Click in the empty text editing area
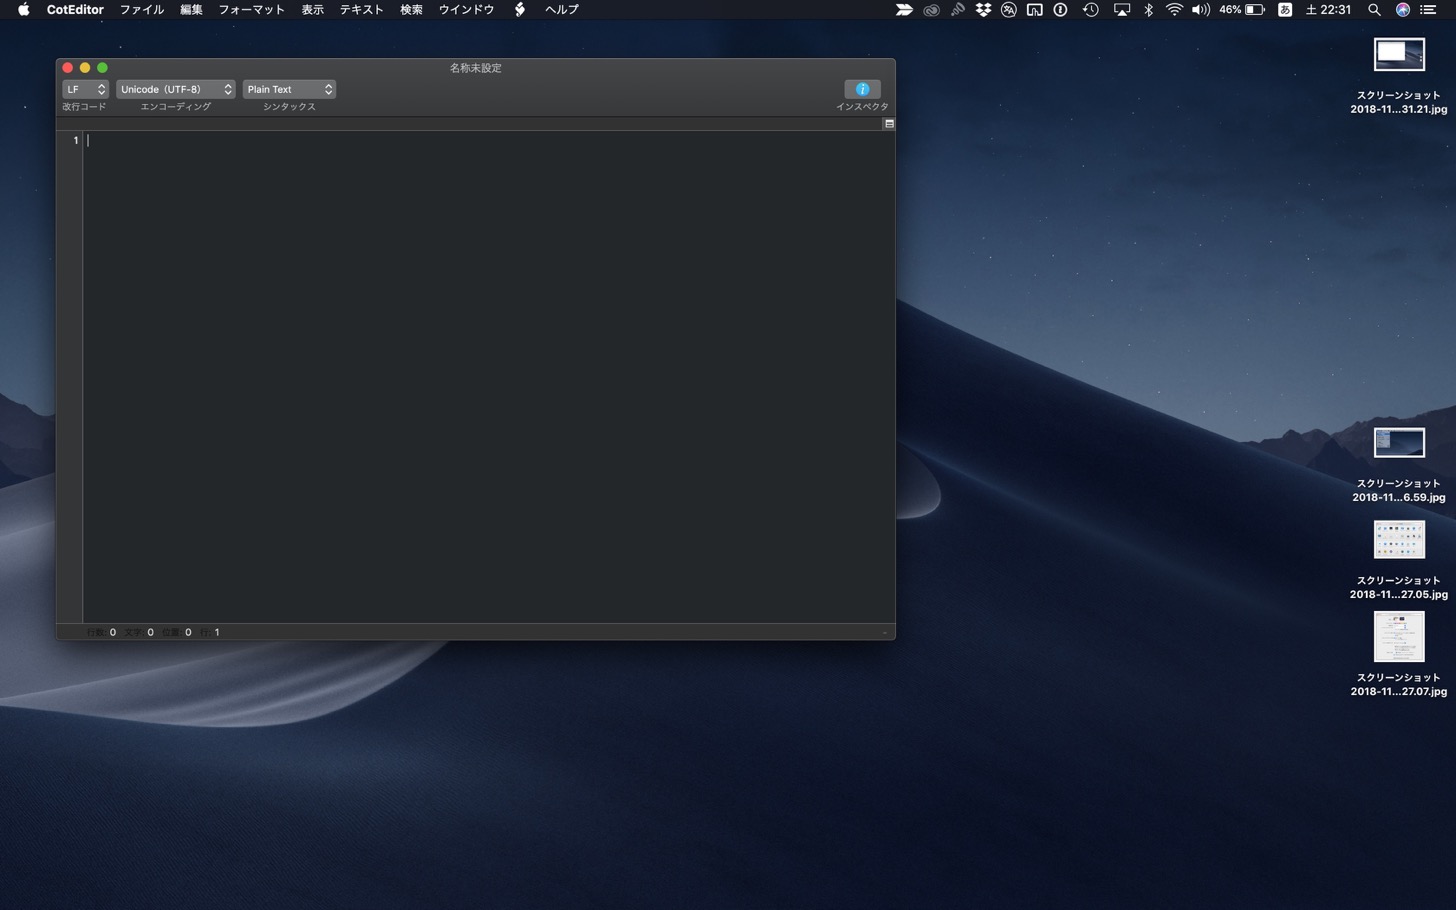 (x=488, y=376)
